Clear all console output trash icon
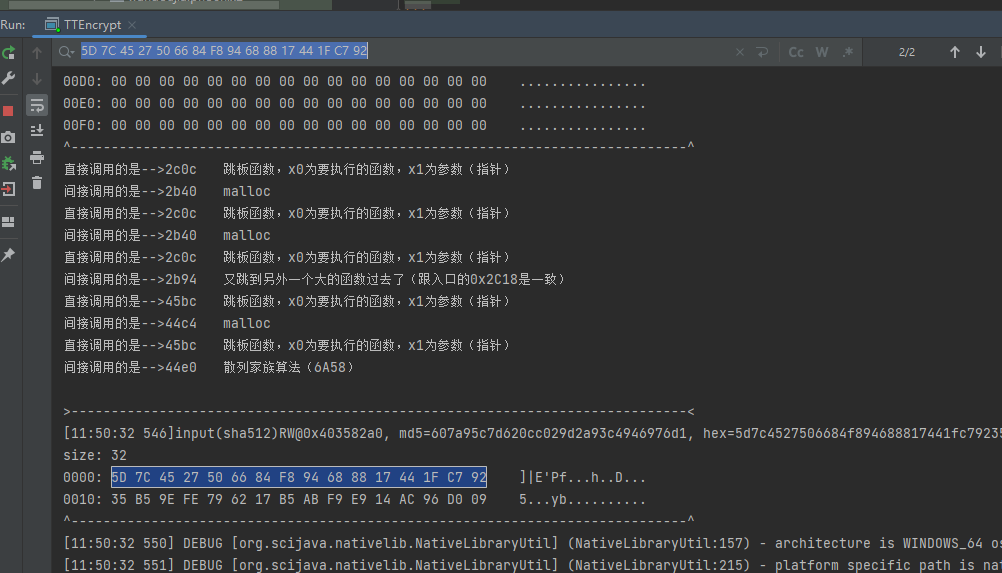 pos(37,183)
